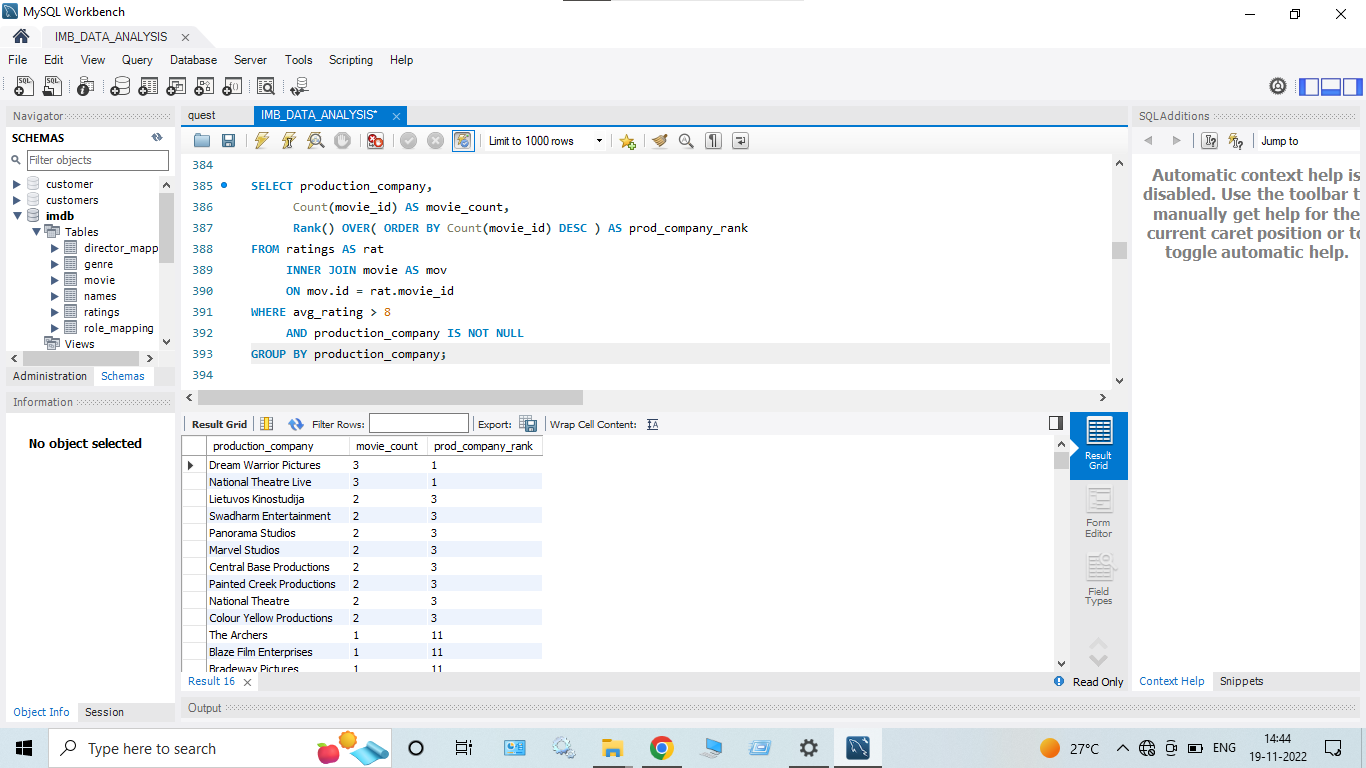Save snippet star icon

pos(627,141)
